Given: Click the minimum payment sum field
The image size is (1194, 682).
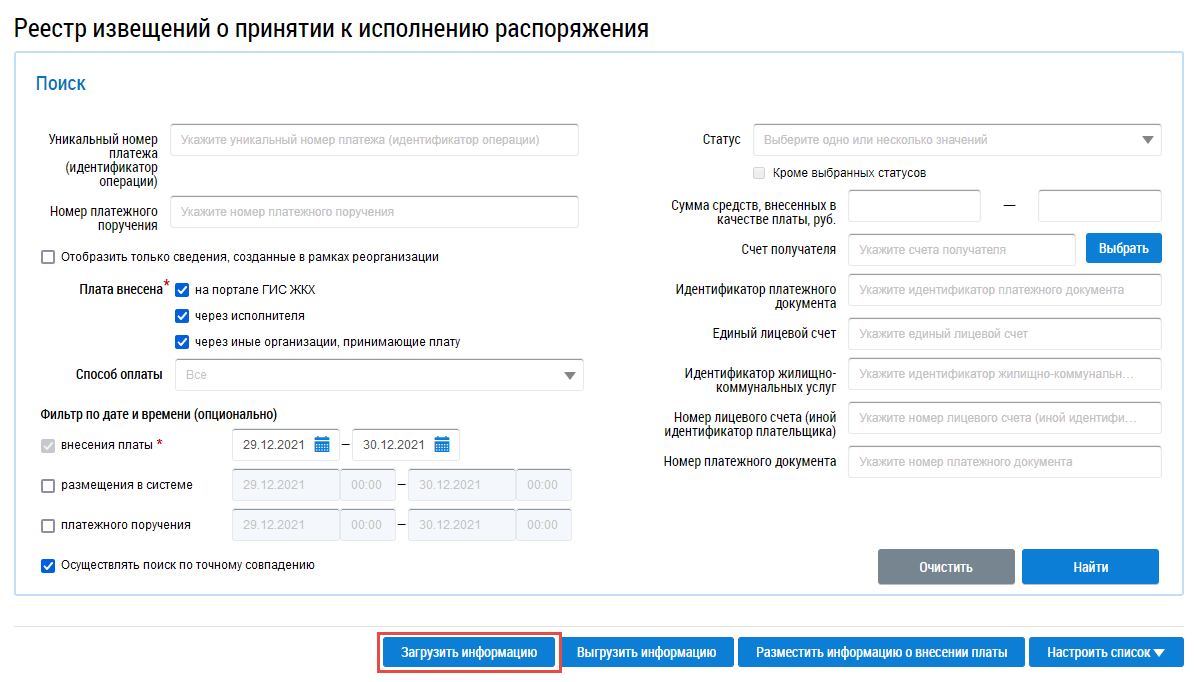Looking at the screenshot, I should (914, 206).
